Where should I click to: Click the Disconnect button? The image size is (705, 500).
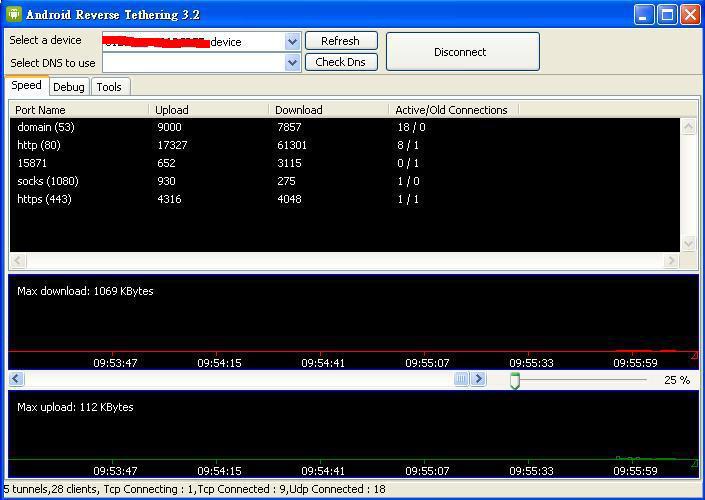(x=463, y=52)
